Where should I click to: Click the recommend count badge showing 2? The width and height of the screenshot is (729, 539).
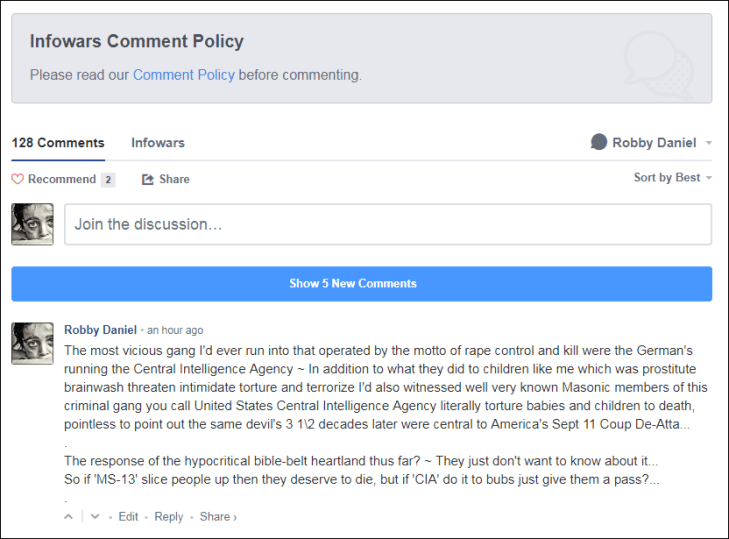(x=108, y=180)
